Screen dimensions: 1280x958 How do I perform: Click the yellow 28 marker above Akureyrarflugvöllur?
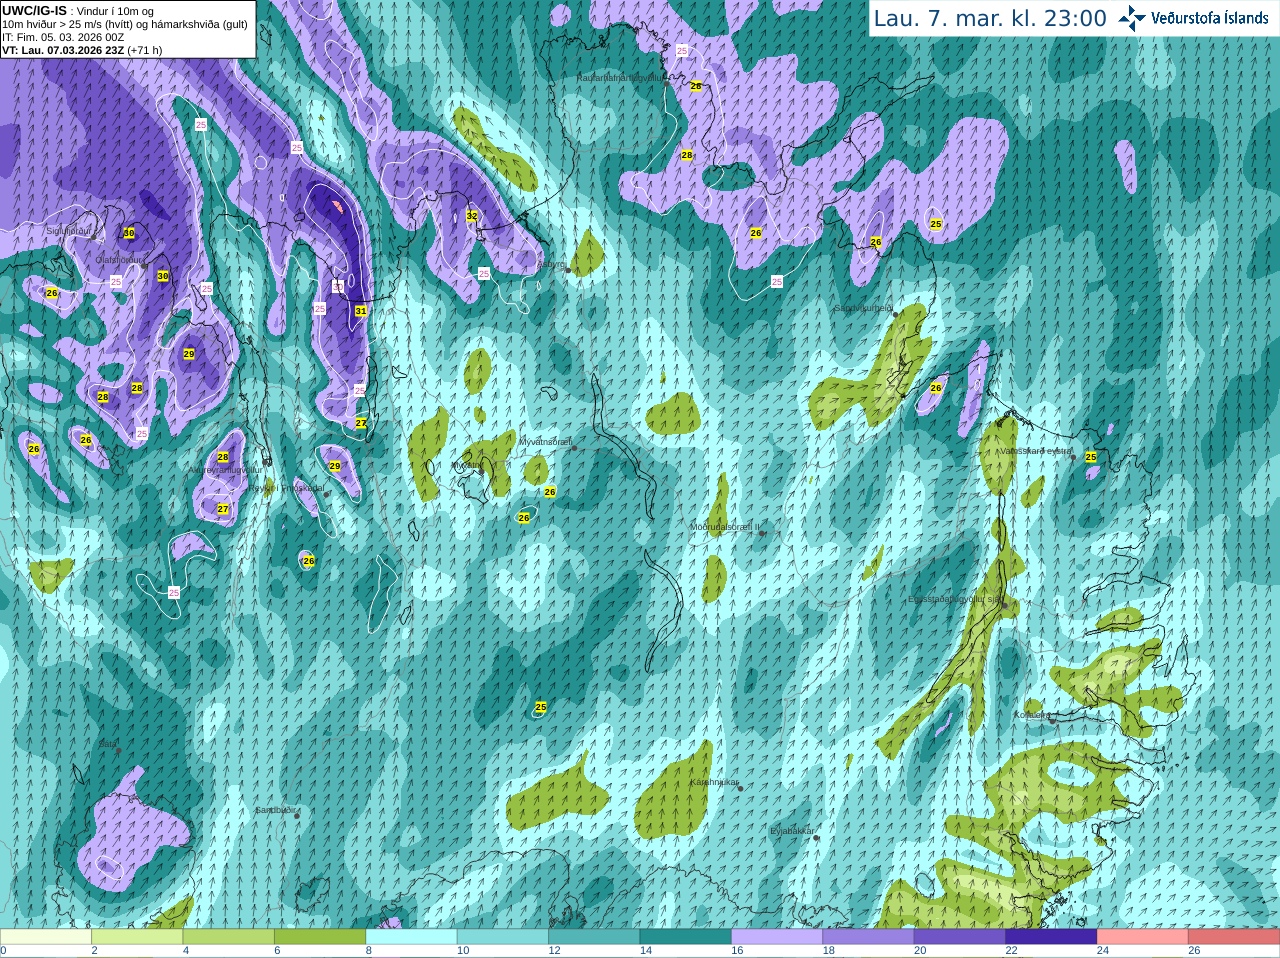click(224, 458)
